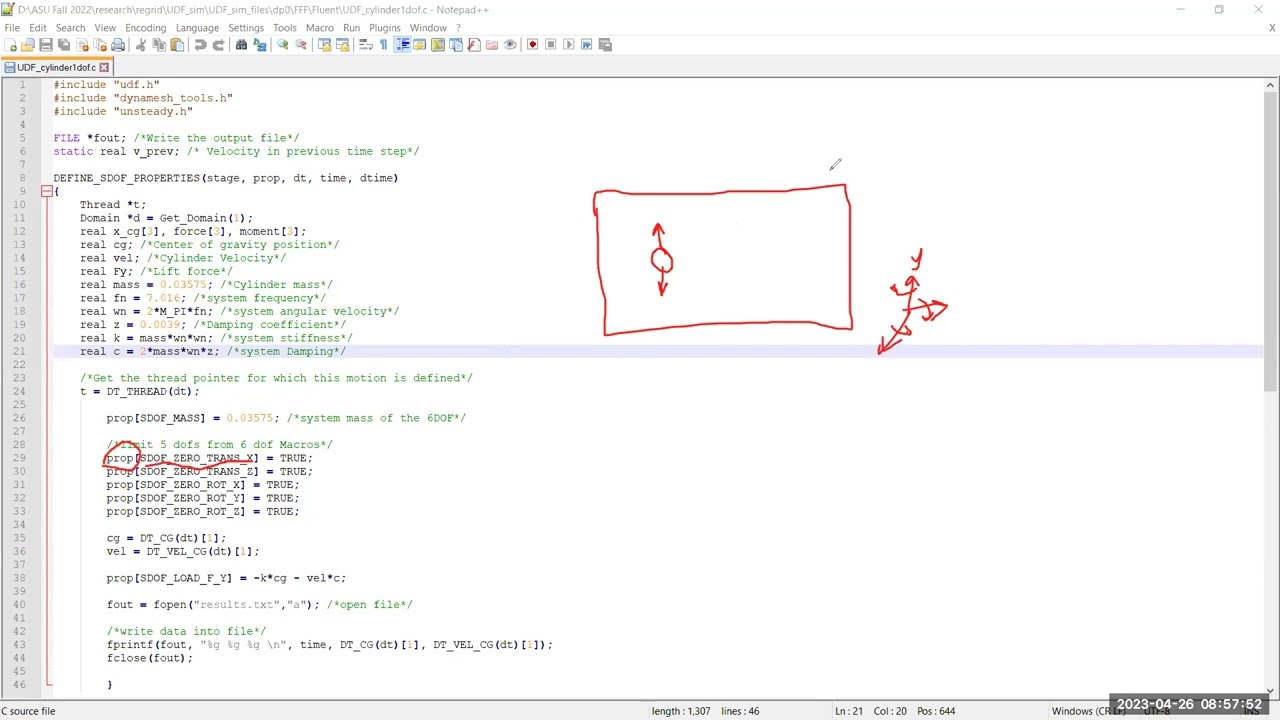Click the vertical scrollbar thumb
The height and width of the screenshot is (720, 1280).
tap(1271, 240)
